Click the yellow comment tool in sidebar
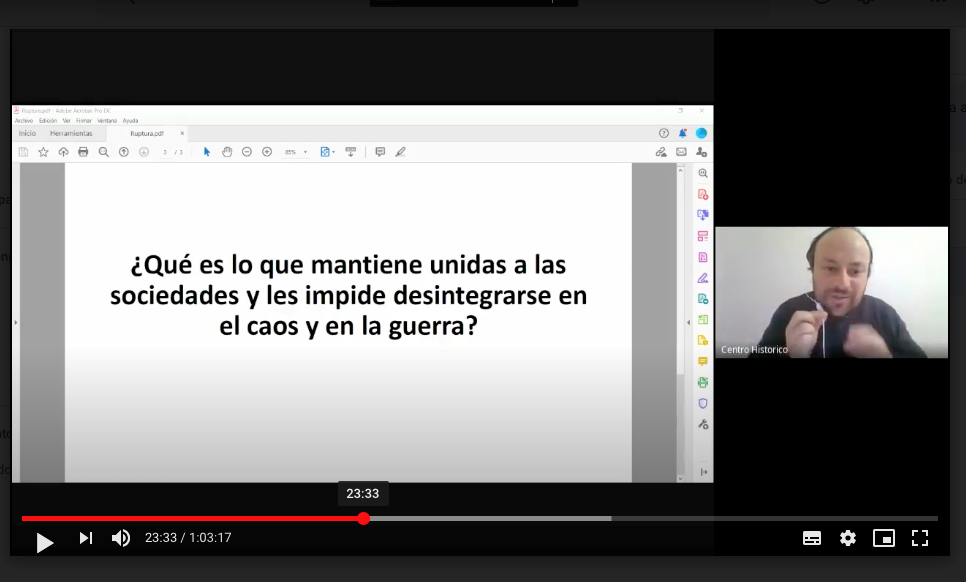 pos(703,361)
